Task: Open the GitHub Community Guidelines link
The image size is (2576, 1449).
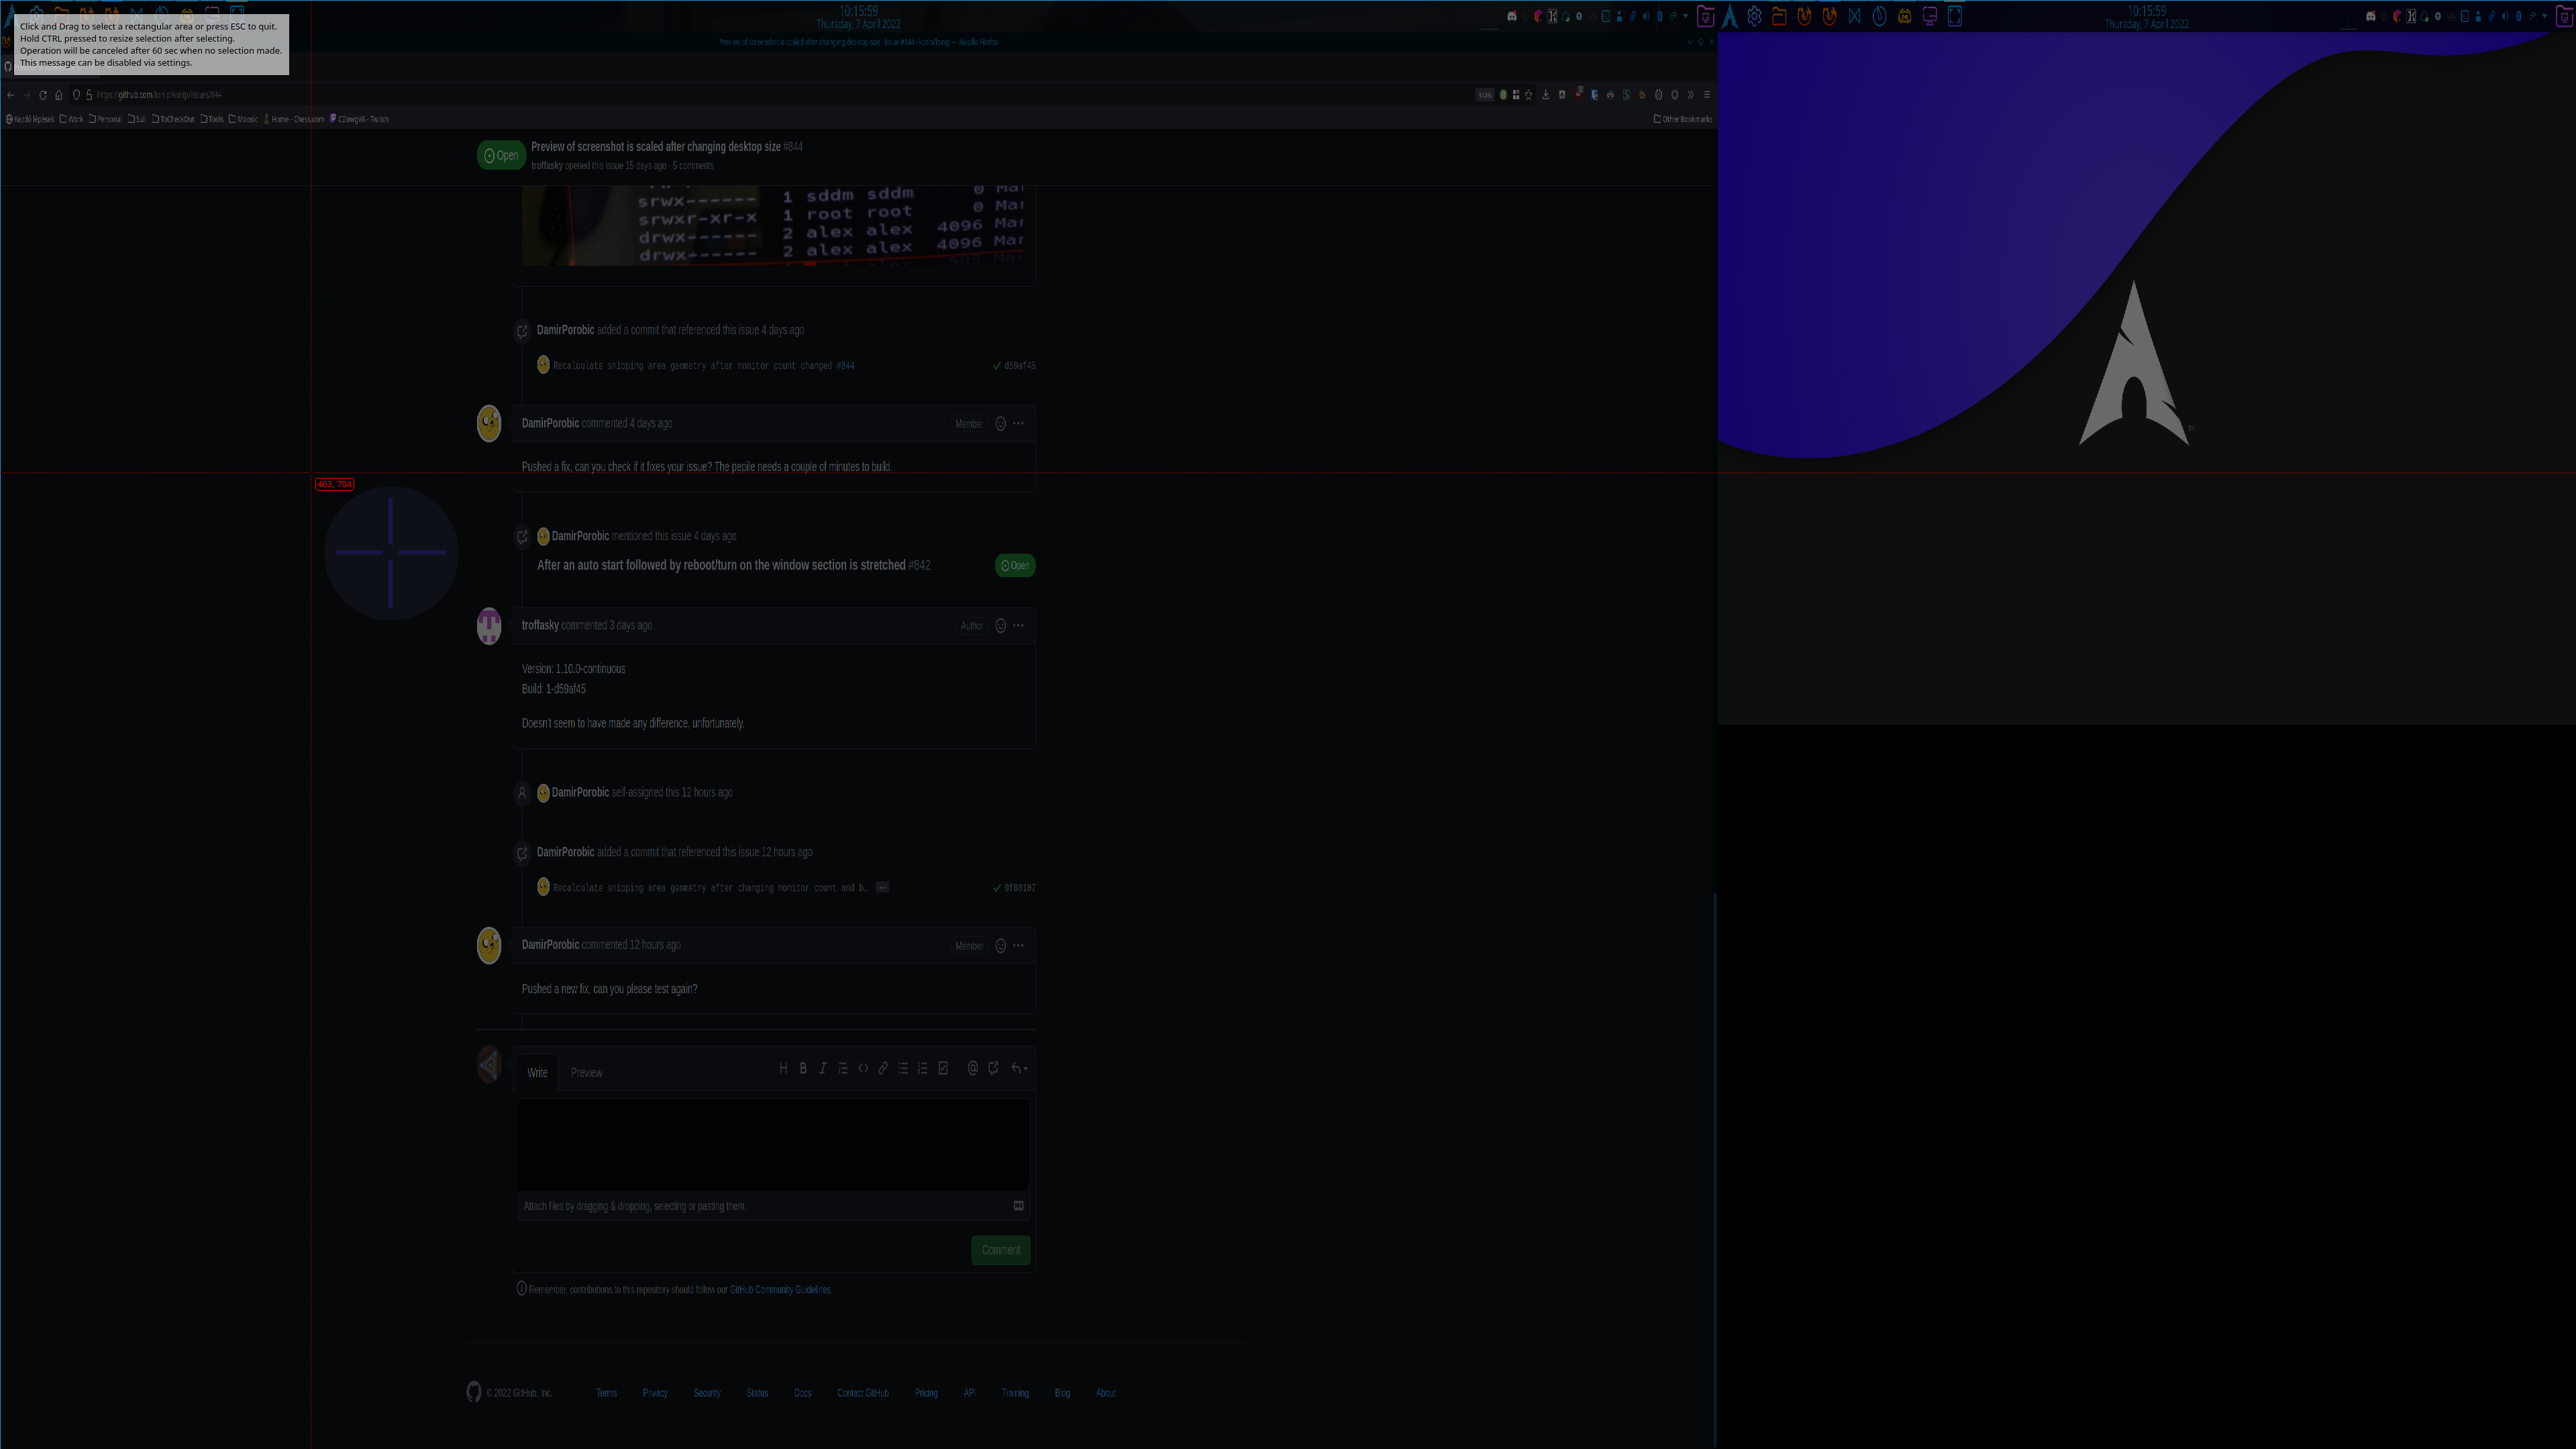Action: pos(779,1290)
